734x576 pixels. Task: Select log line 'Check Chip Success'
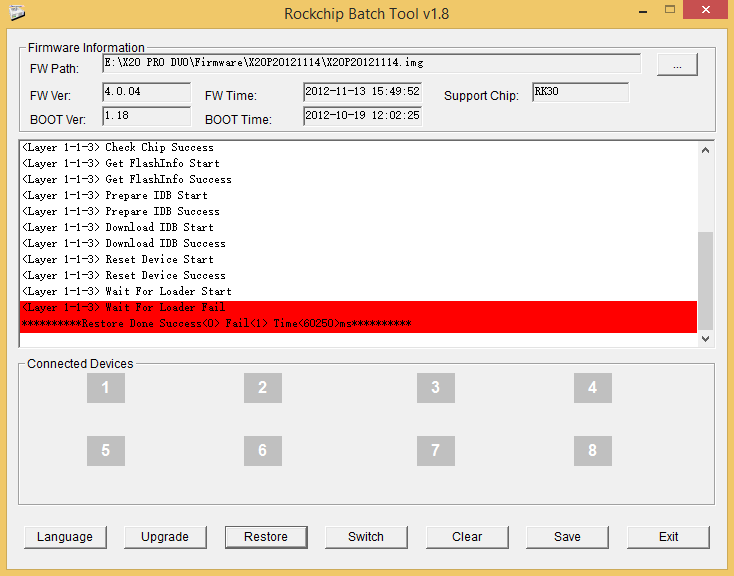(x=359, y=148)
